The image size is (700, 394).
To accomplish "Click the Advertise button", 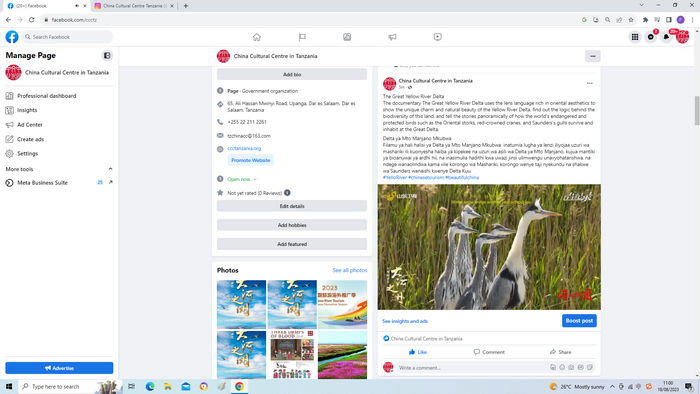I will (59, 368).
